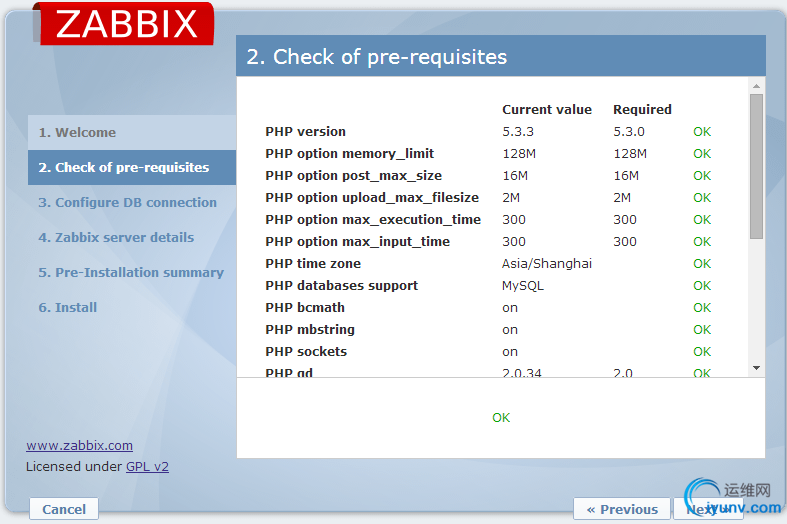Open the GPL v2 license link
The width and height of the screenshot is (787, 524).
[x=147, y=467]
